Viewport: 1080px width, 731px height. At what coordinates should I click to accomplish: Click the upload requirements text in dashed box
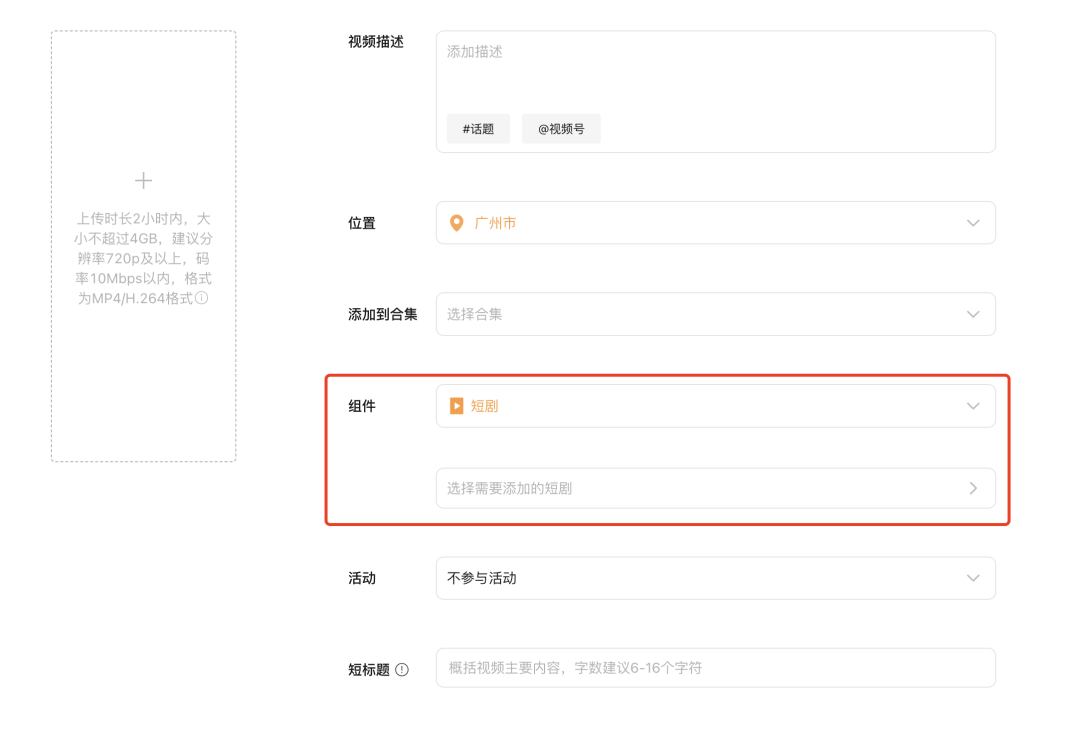[144, 258]
